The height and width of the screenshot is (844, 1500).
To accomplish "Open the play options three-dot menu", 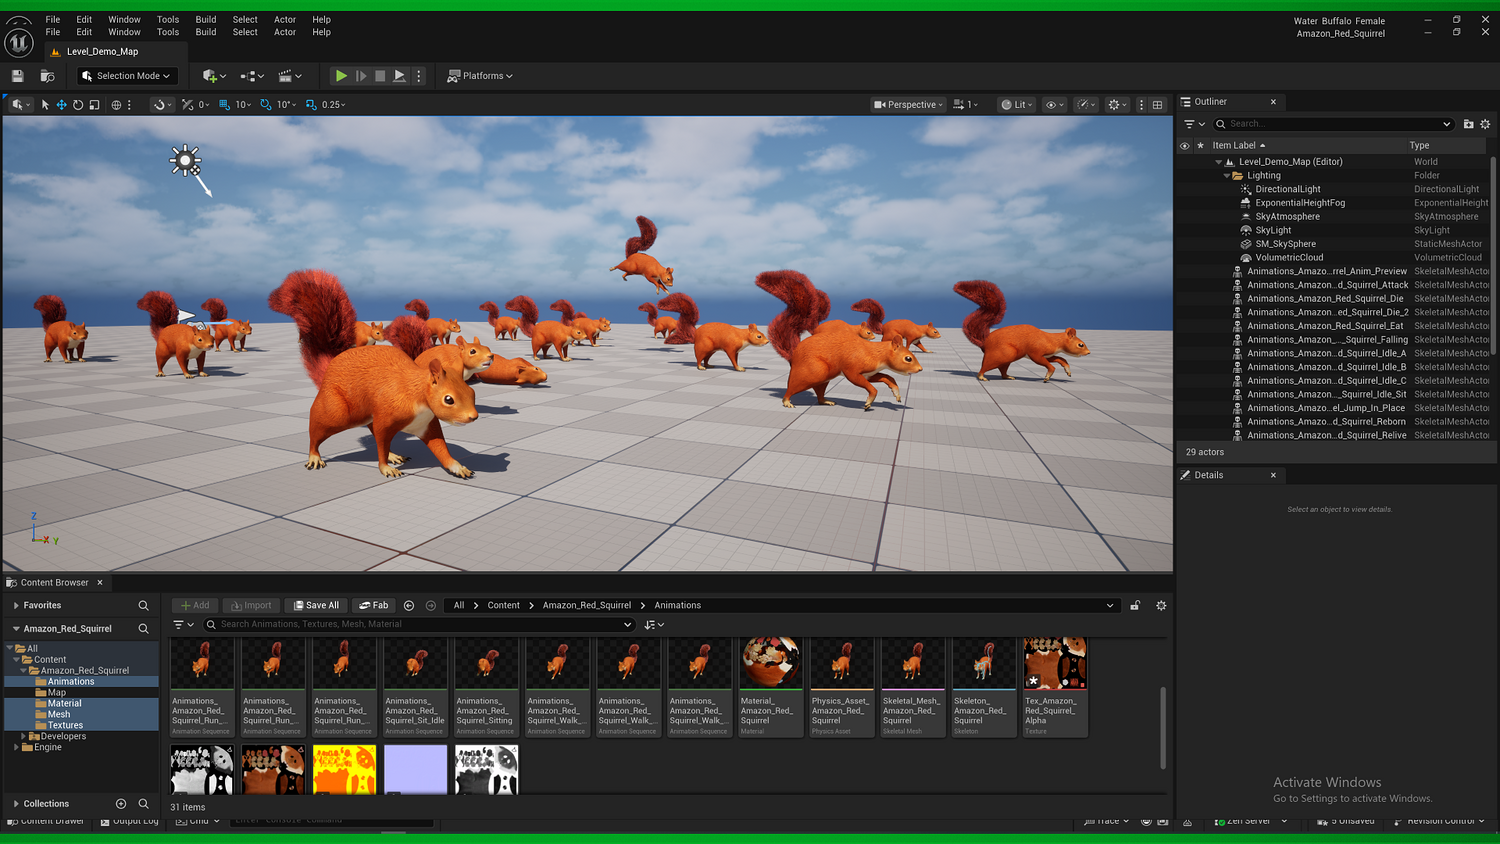I will (x=419, y=76).
